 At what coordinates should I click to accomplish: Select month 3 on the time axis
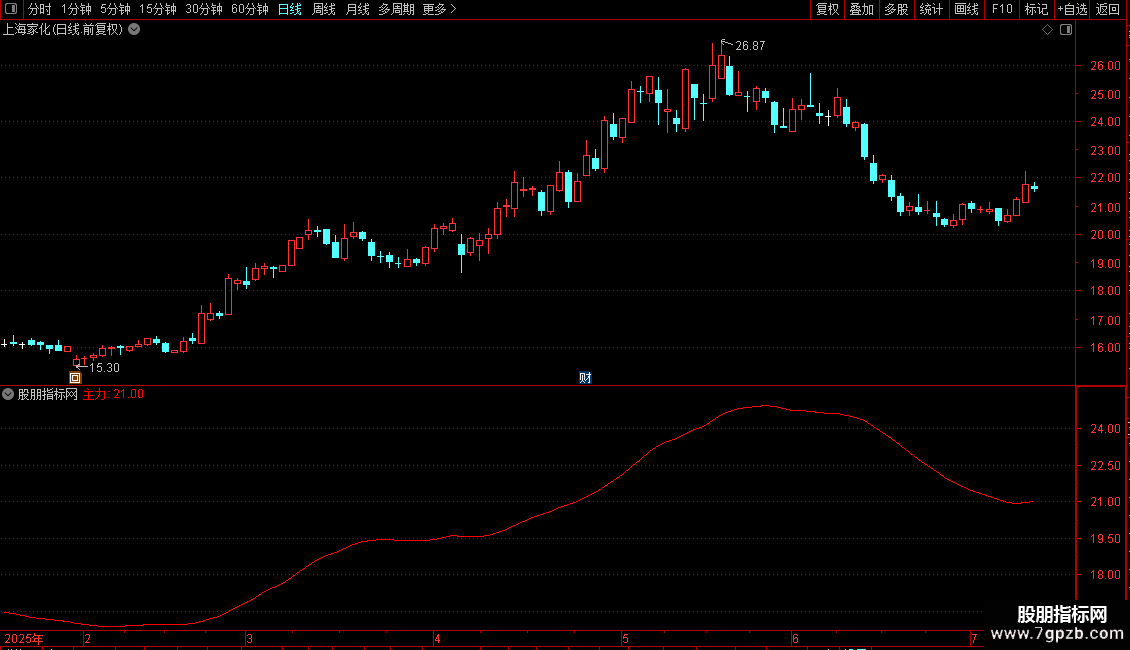[249, 638]
